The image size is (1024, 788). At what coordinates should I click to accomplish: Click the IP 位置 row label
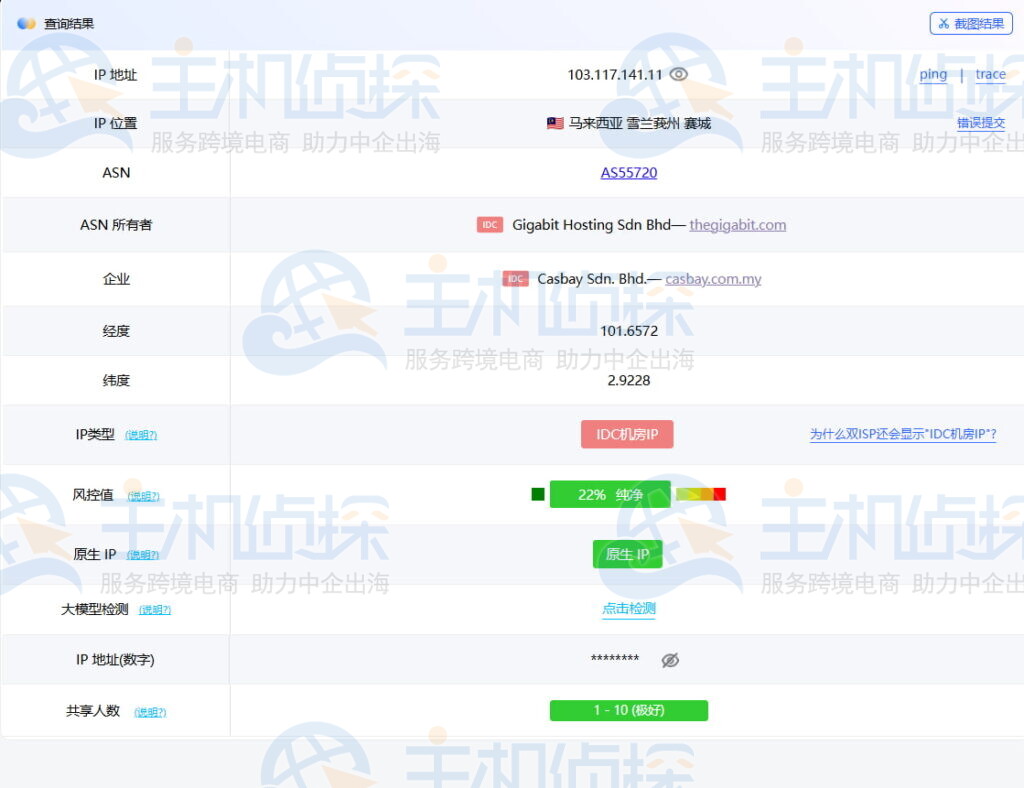click(x=115, y=123)
